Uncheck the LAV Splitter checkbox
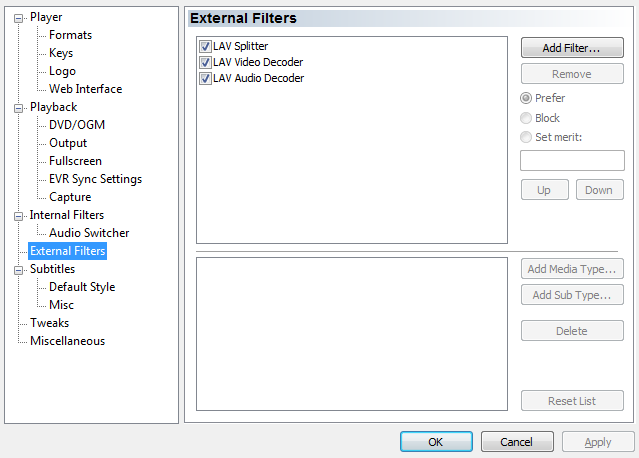639x458 pixels. click(x=205, y=46)
